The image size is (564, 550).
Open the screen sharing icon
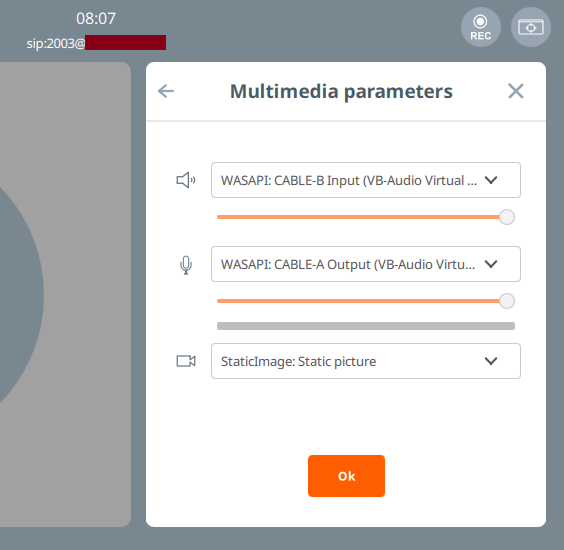(x=531, y=27)
